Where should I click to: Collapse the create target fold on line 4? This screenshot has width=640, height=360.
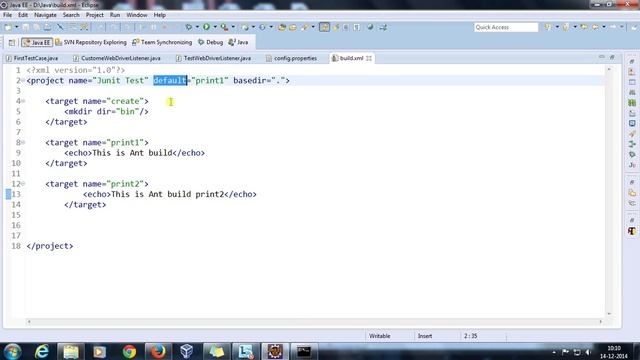coord(23,101)
